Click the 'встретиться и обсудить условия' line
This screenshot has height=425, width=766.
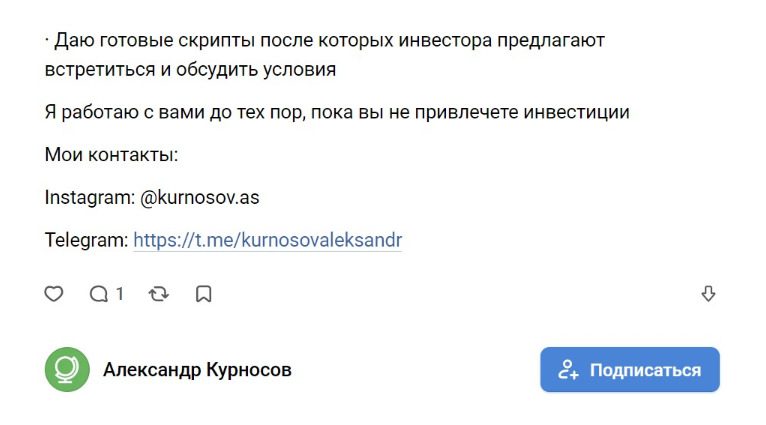point(190,70)
